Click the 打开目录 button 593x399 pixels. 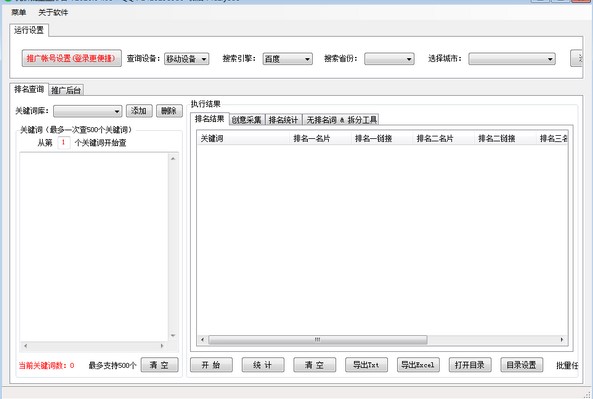[470, 365]
